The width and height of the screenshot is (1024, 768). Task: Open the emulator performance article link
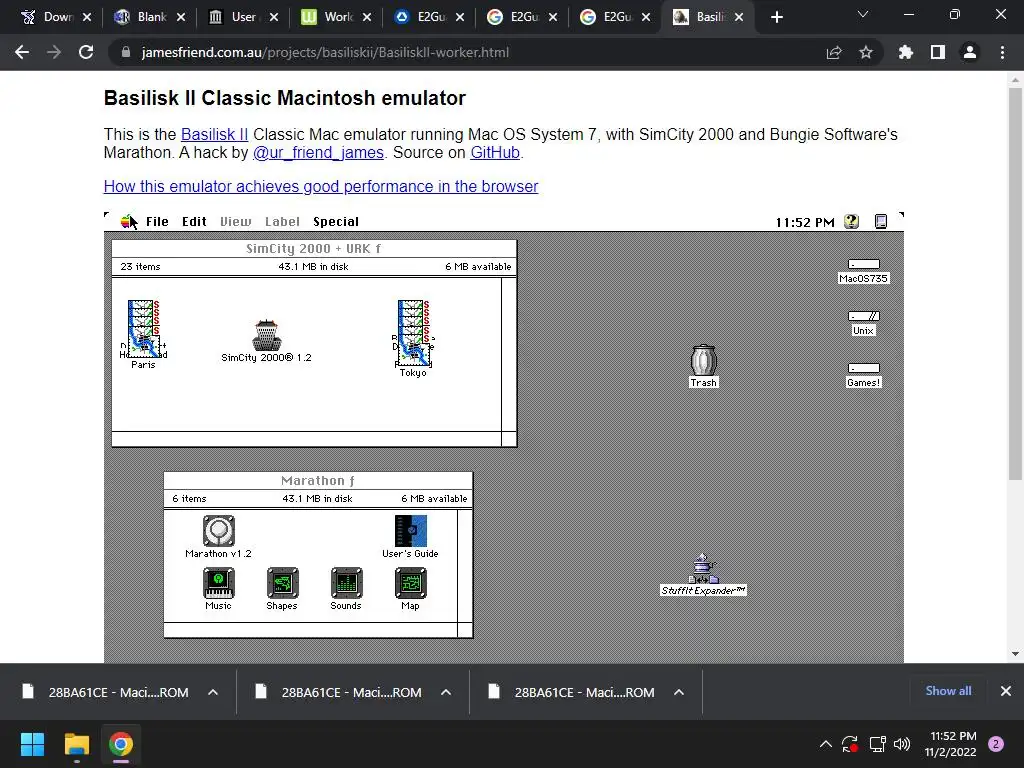click(321, 187)
